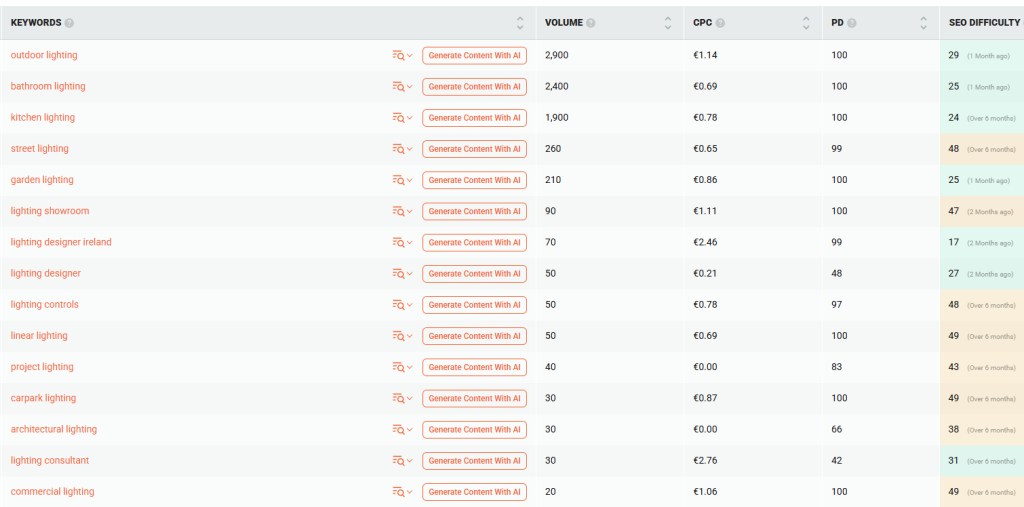Generate Content With AI for garden lighting

tap(474, 180)
